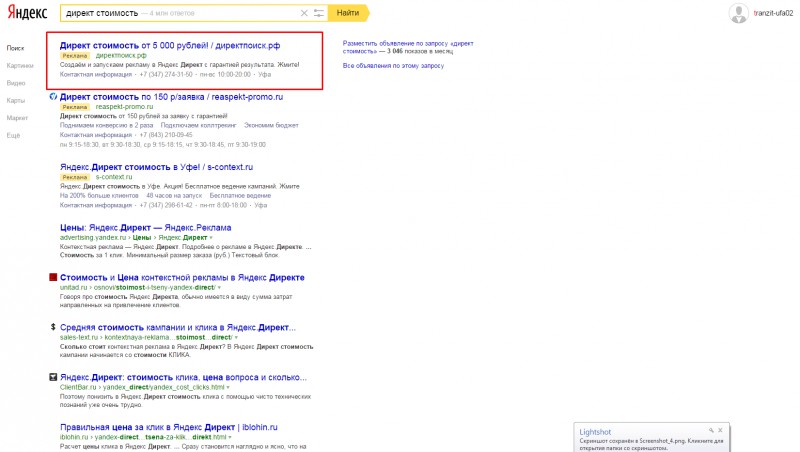Open ad Яндекс.Директ стоимость в Уфе
The width and height of the screenshot is (800, 452).
pyautogui.click(x=157, y=167)
